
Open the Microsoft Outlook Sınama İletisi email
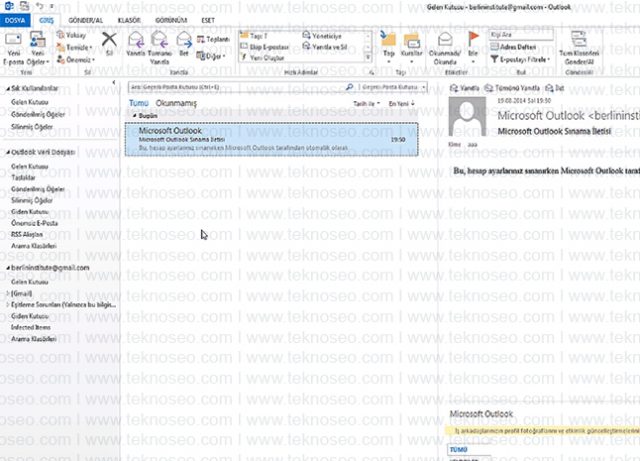(271, 139)
